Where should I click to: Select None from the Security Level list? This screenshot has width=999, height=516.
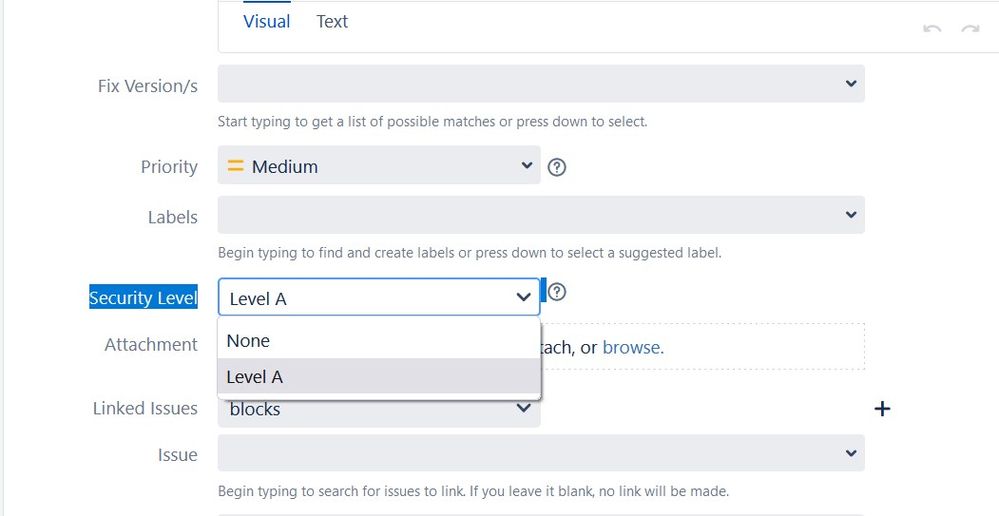(x=379, y=341)
